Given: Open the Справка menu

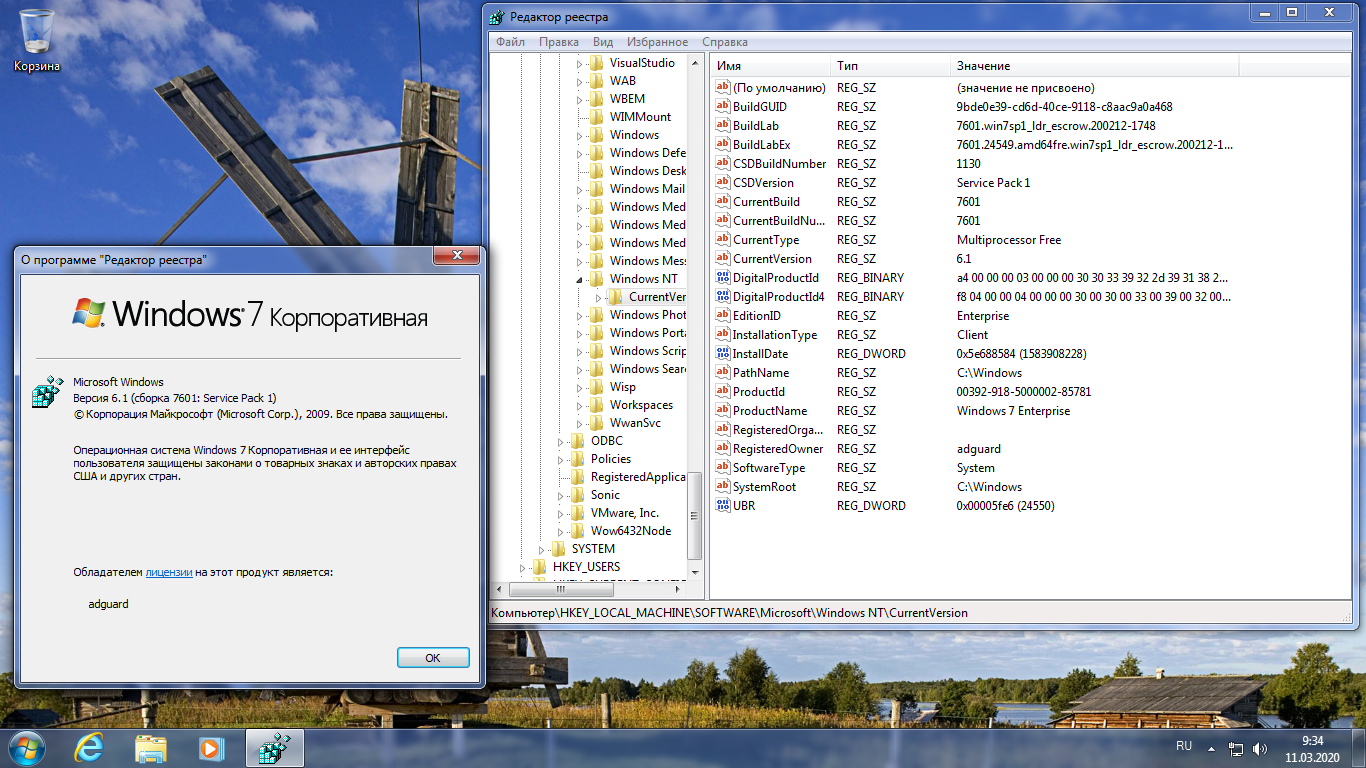Looking at the screenshot, I should 725,42.
